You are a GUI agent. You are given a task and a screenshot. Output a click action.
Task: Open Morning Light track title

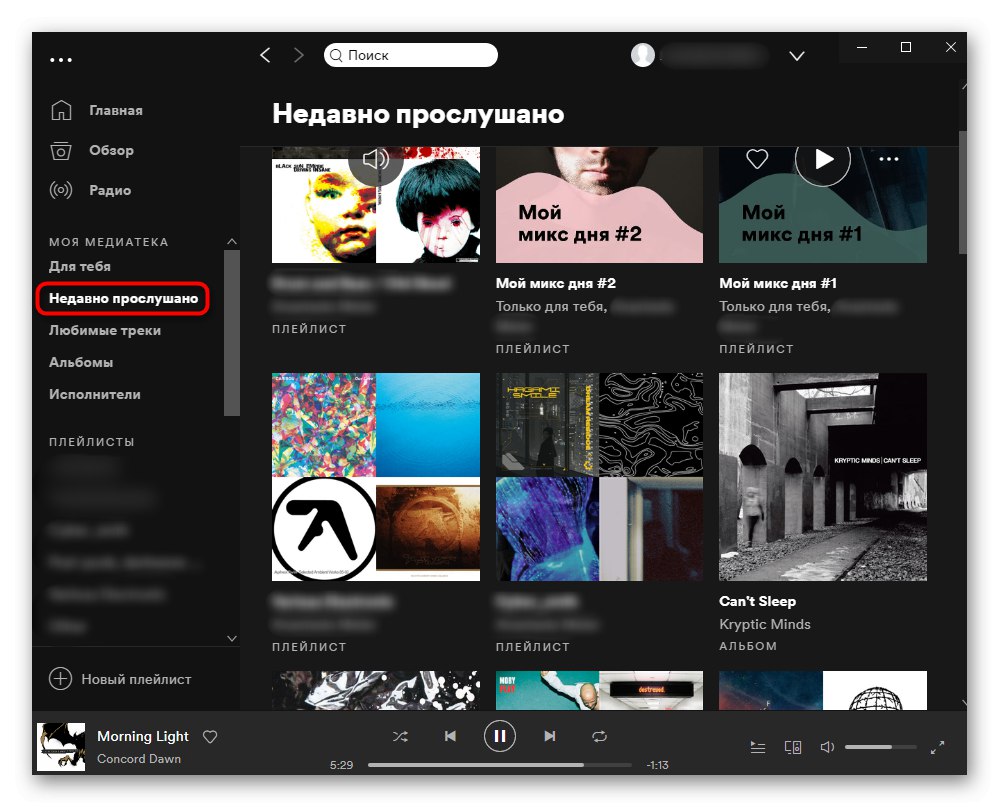click(x=143, y=736)
